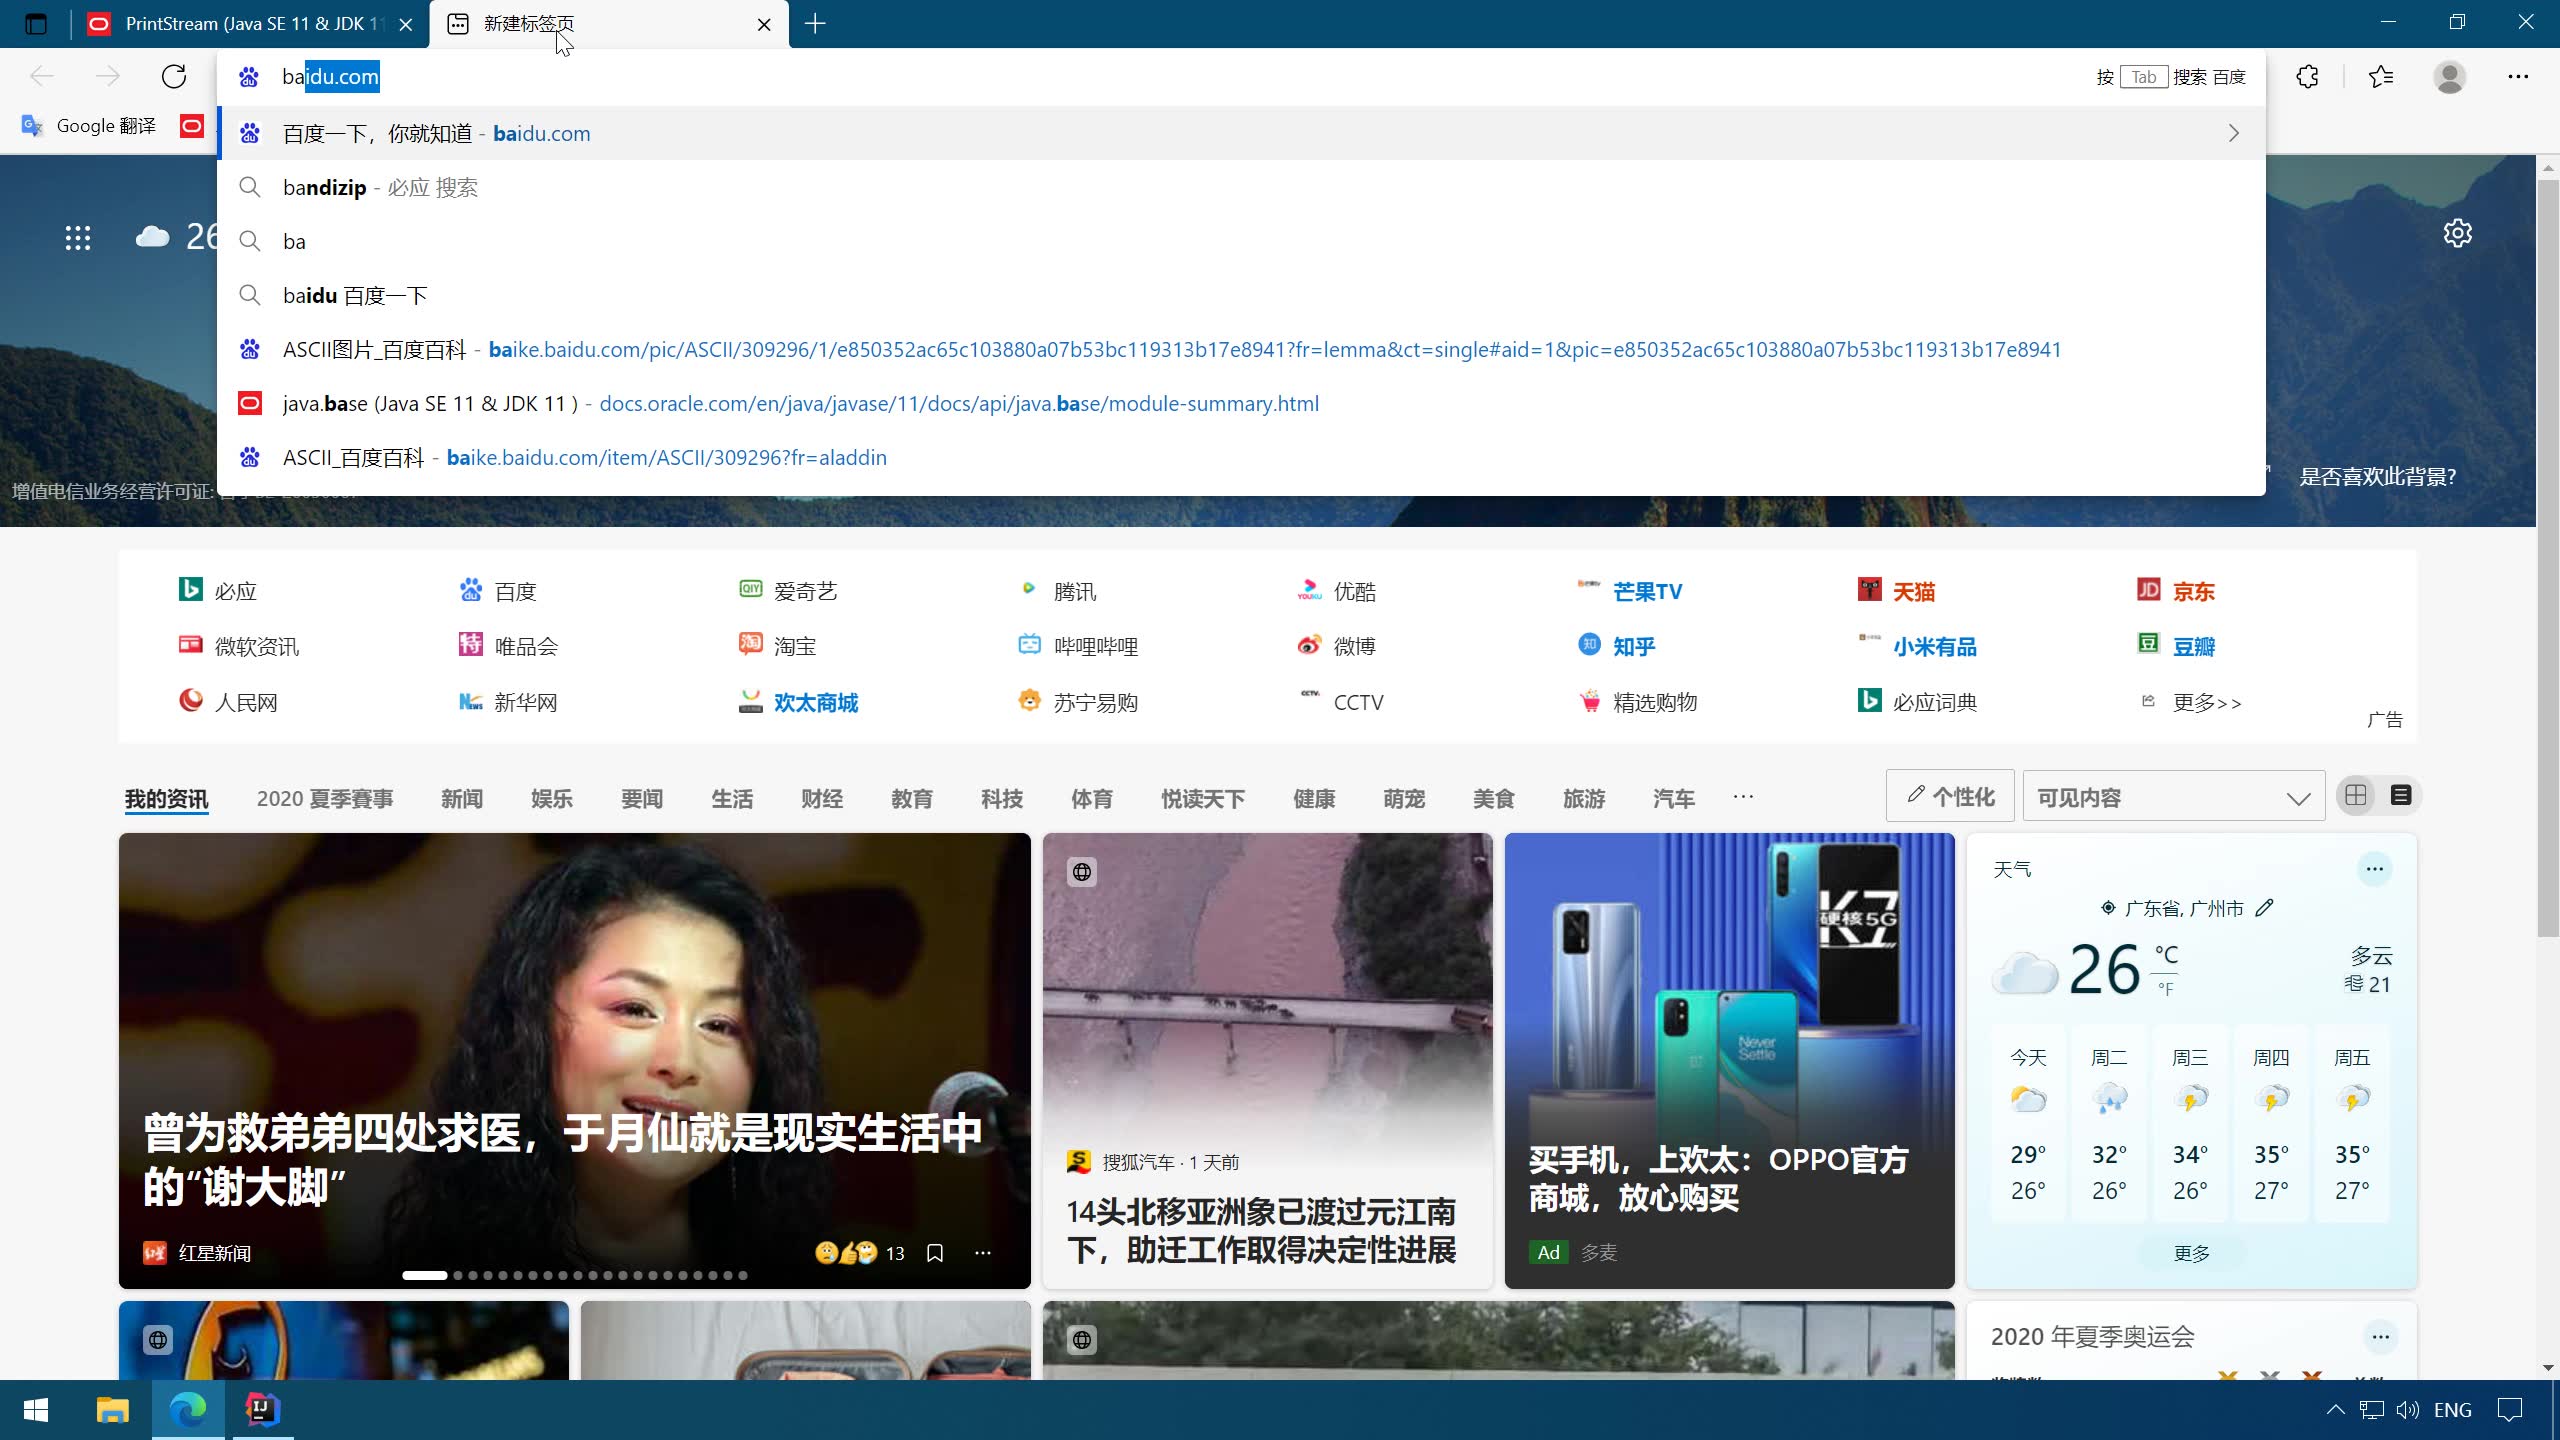Open the notification center icon
The height and width of the screenshot is (1440, 2560).
pyautogui.click(x=2510, y=1410)
